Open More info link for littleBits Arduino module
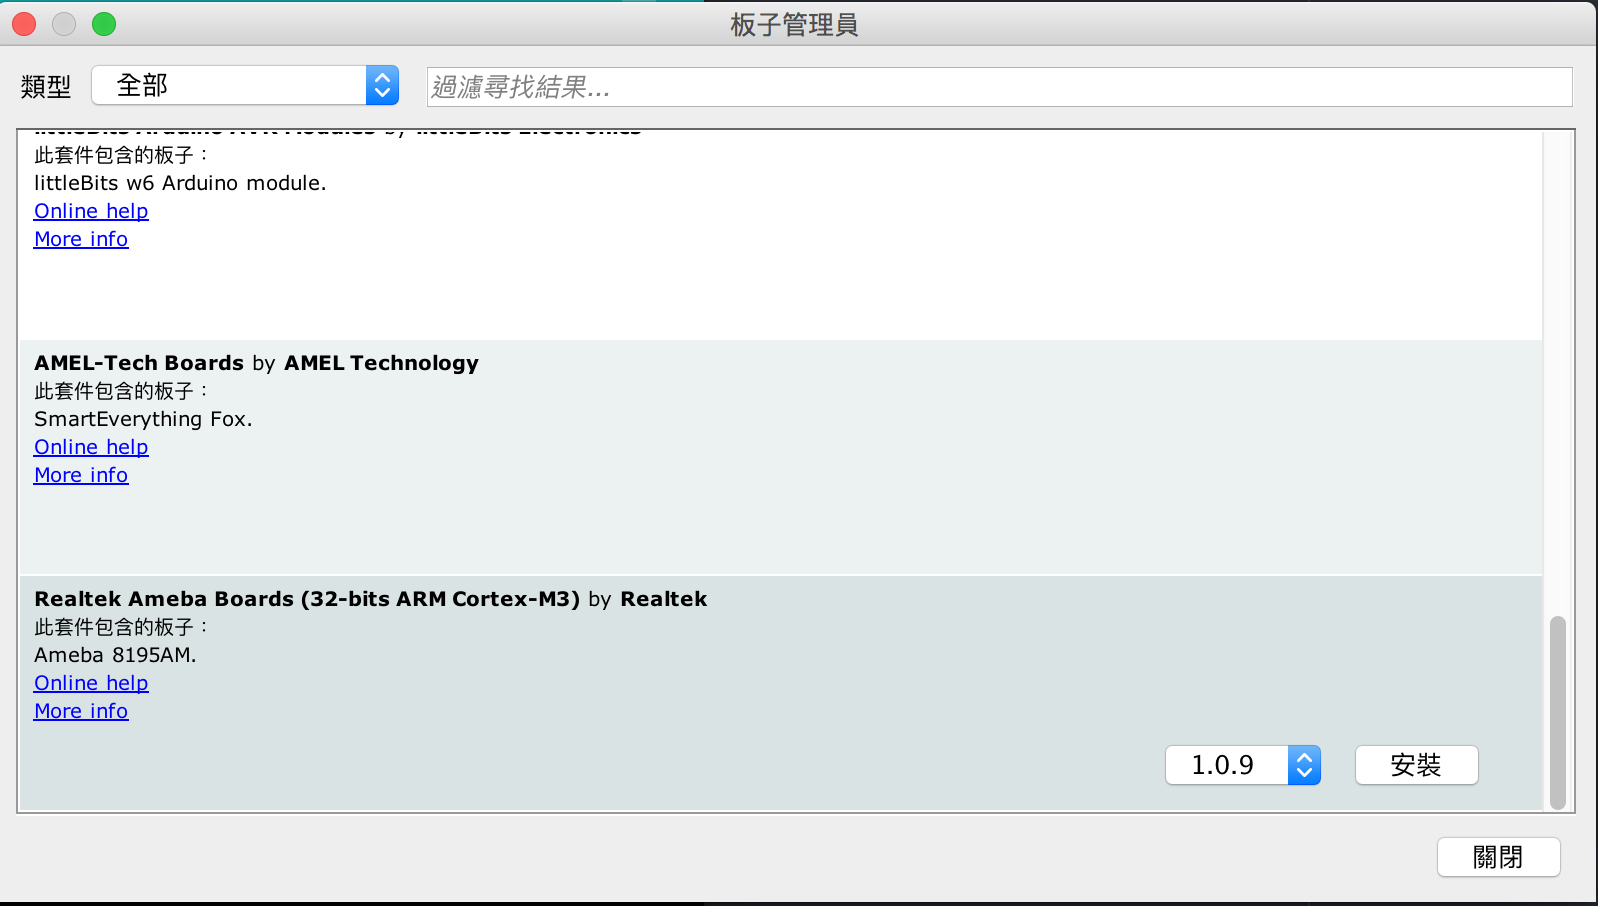 [81, 239]
